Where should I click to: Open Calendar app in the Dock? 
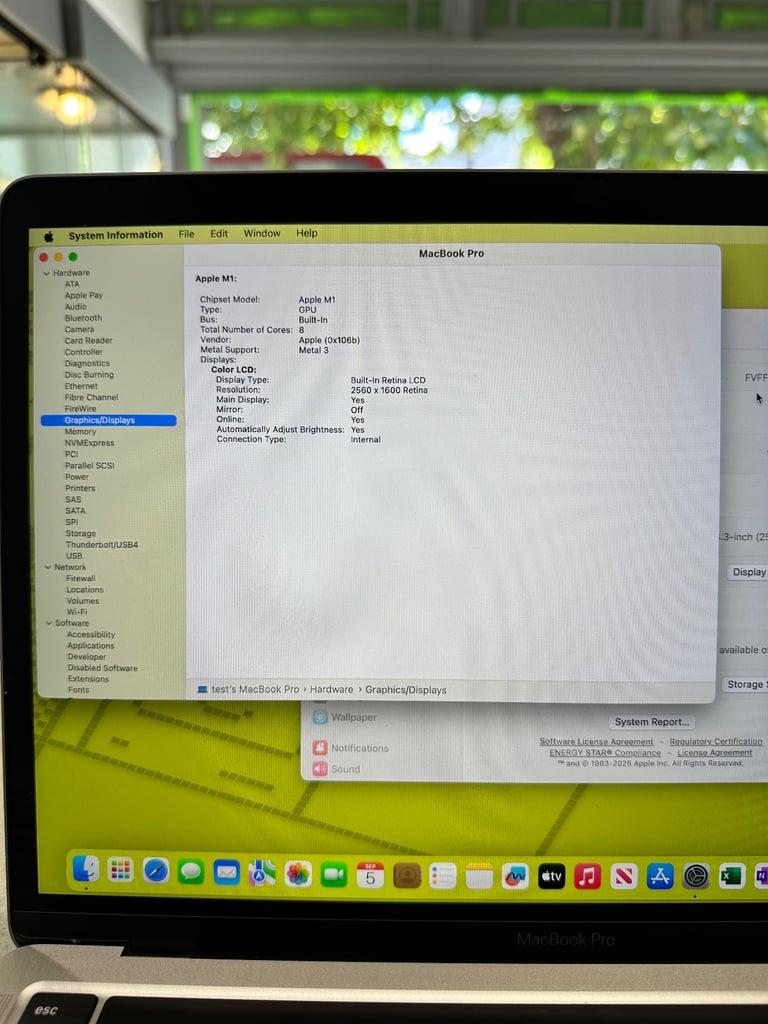(370, 875)
